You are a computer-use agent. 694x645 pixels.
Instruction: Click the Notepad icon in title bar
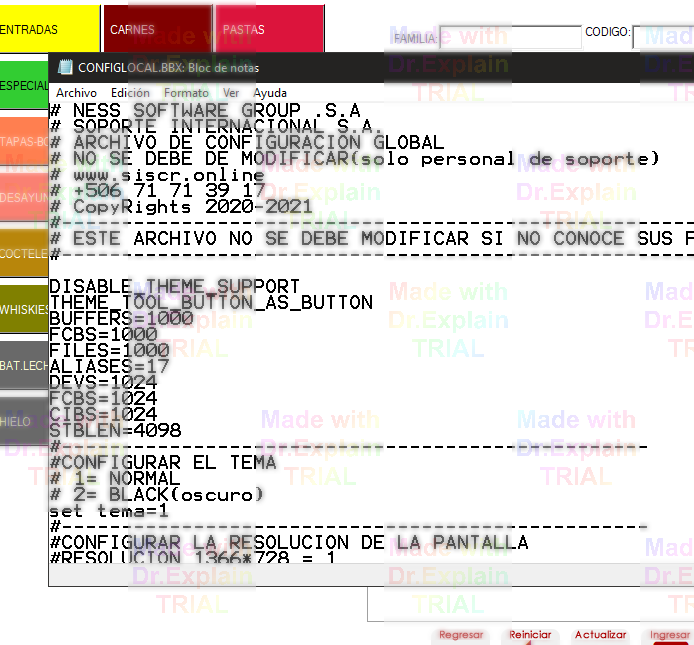coord(65,68)
